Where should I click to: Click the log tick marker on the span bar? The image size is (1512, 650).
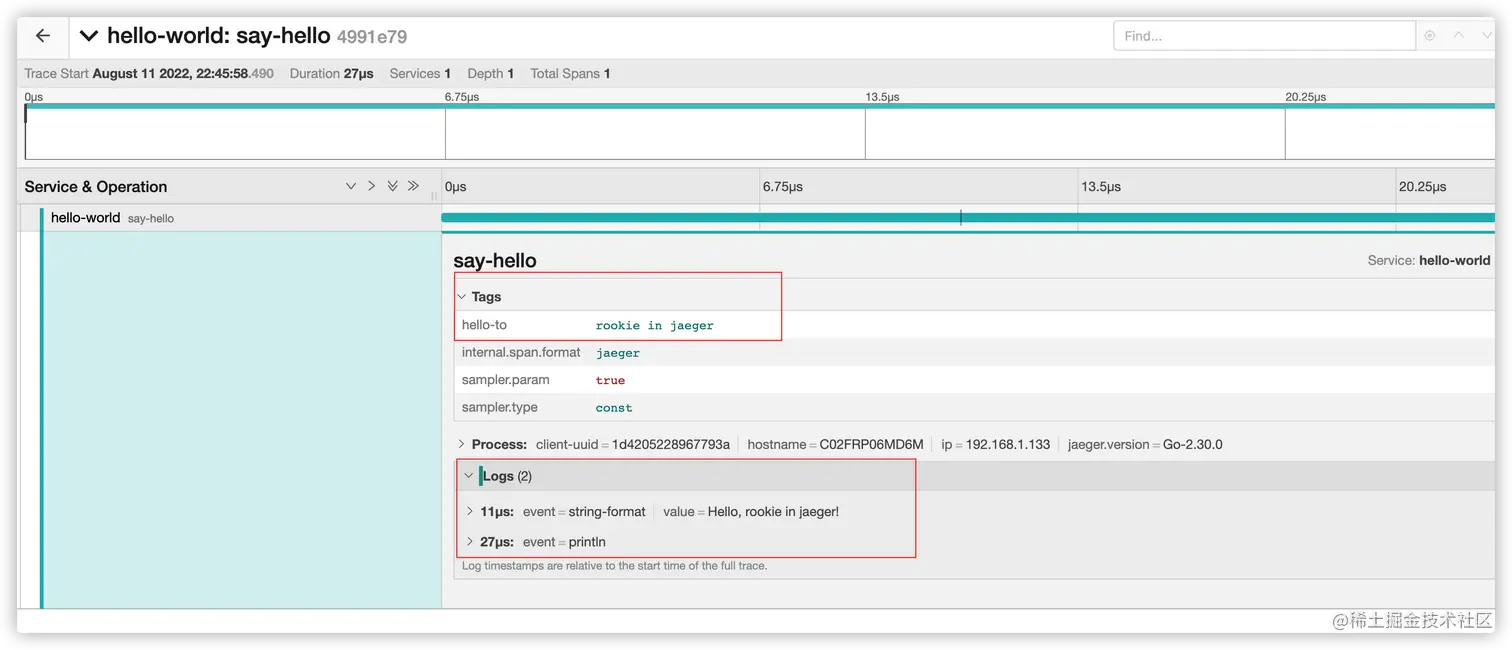click(x=961, y=217)
